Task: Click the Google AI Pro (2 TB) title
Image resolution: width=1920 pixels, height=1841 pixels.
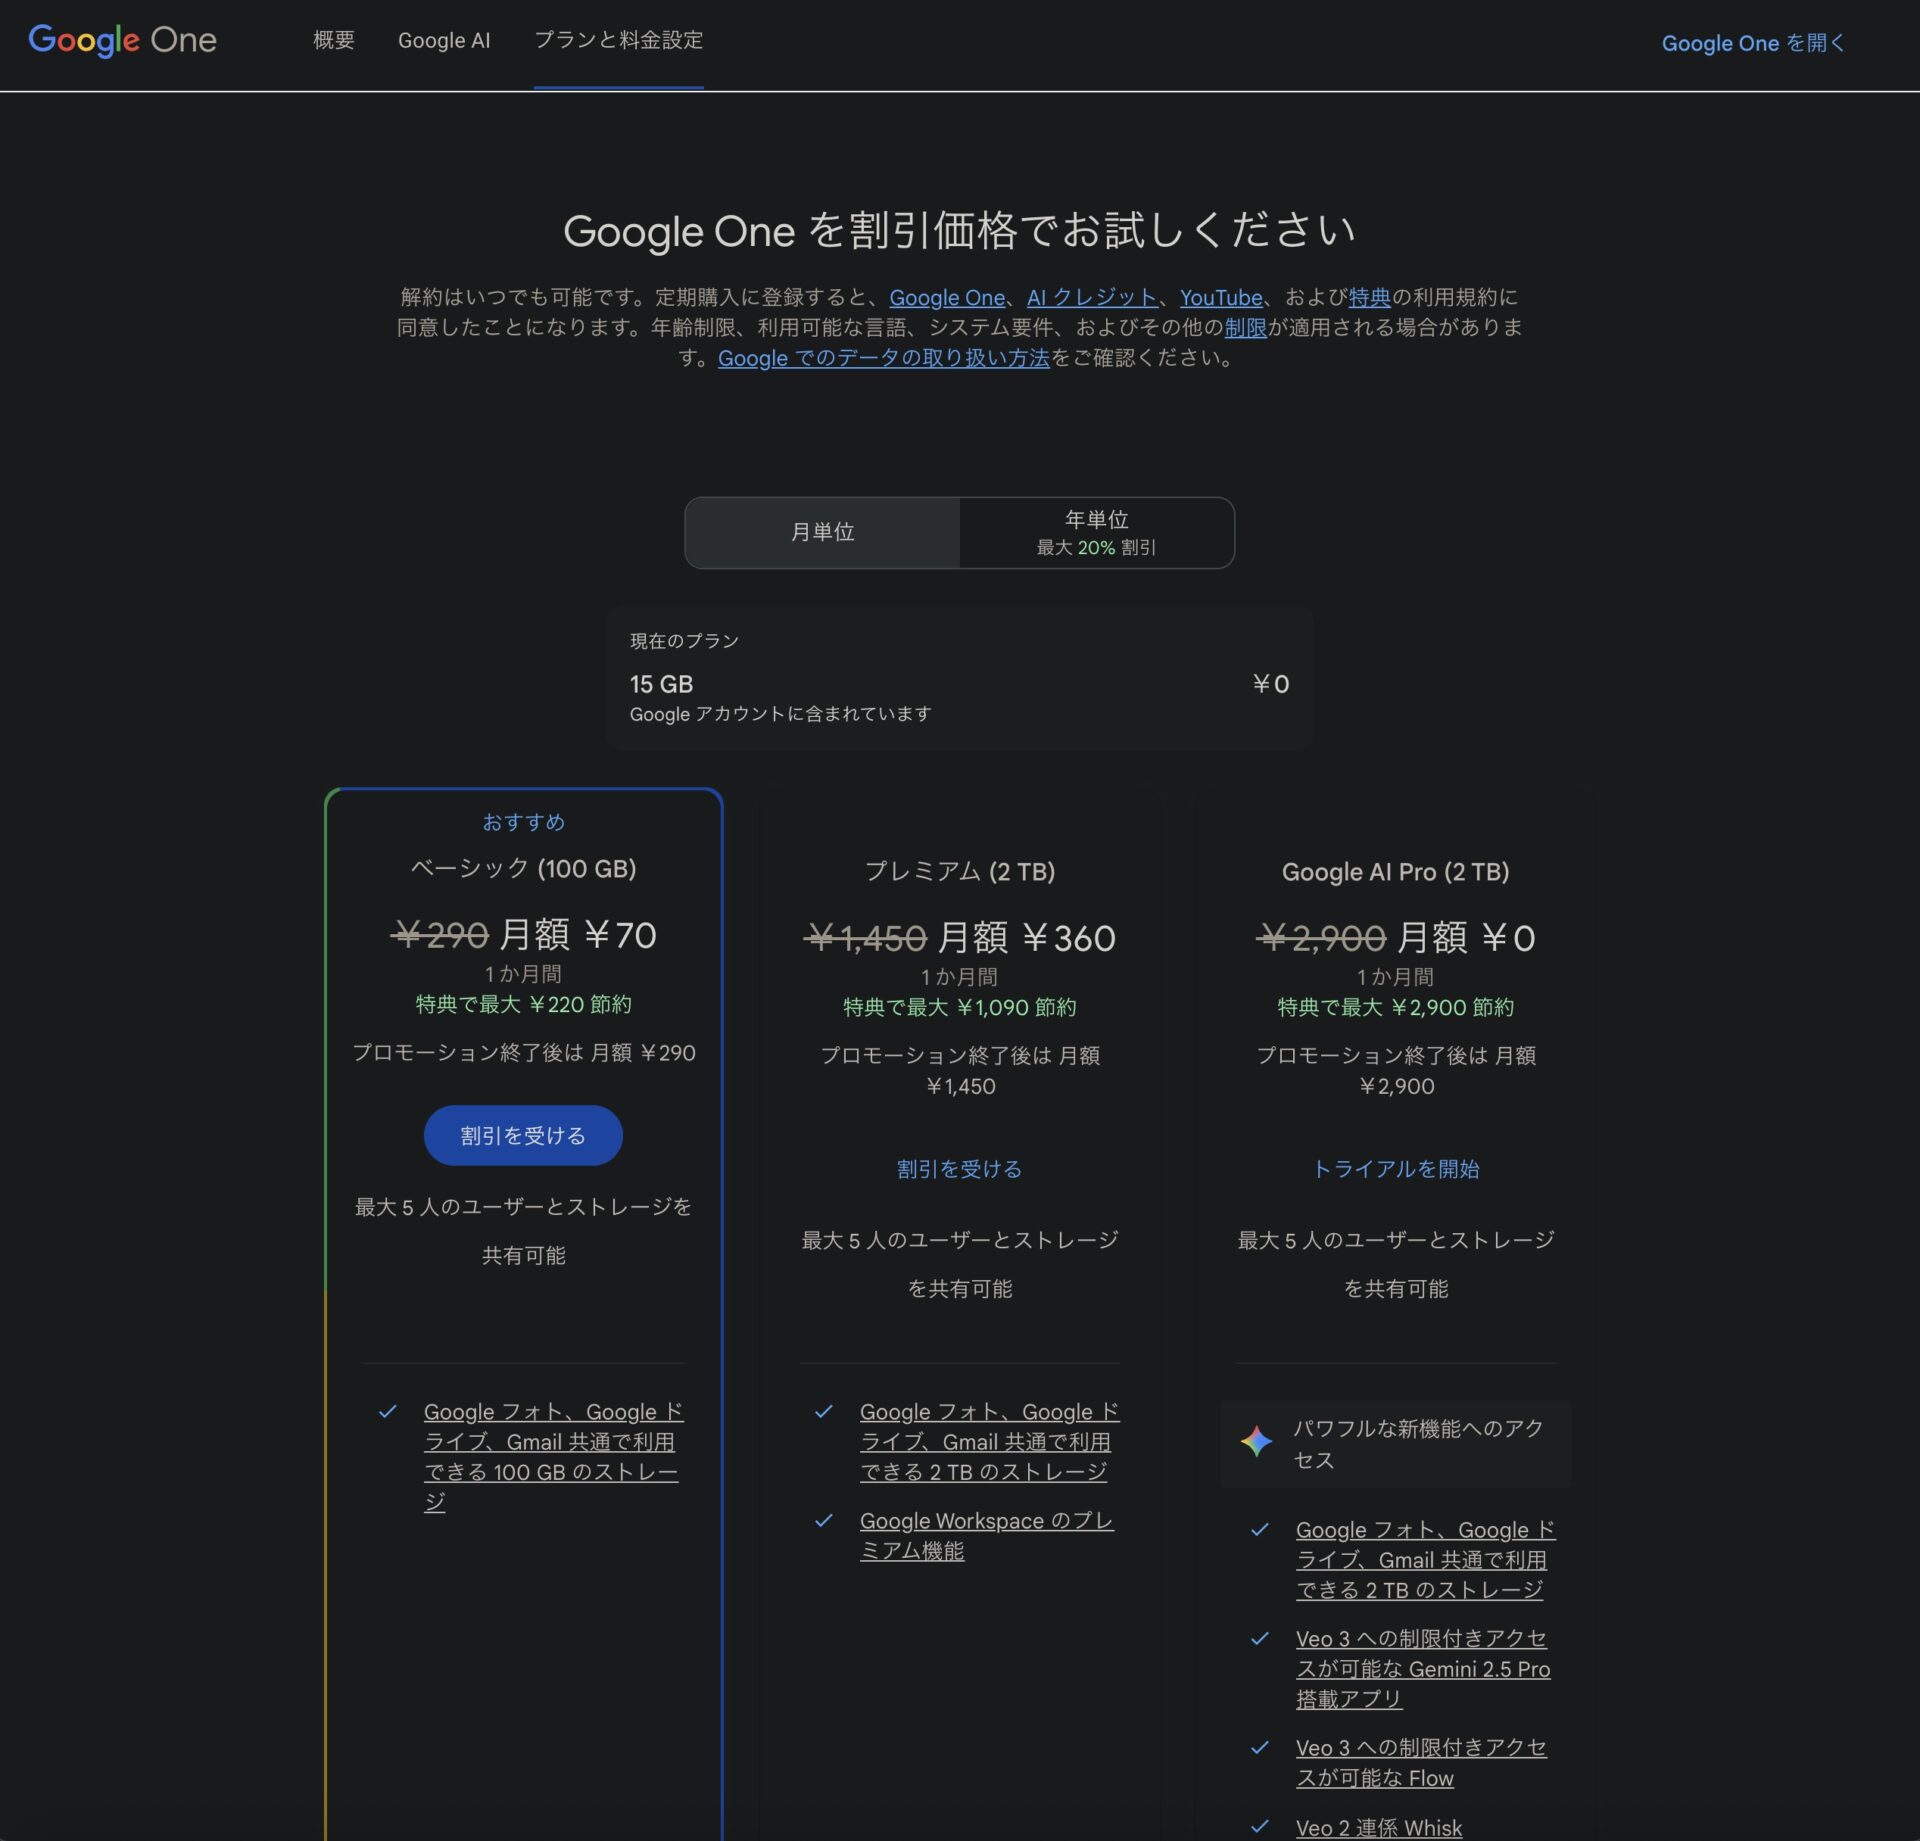Action: (1395, 871)
